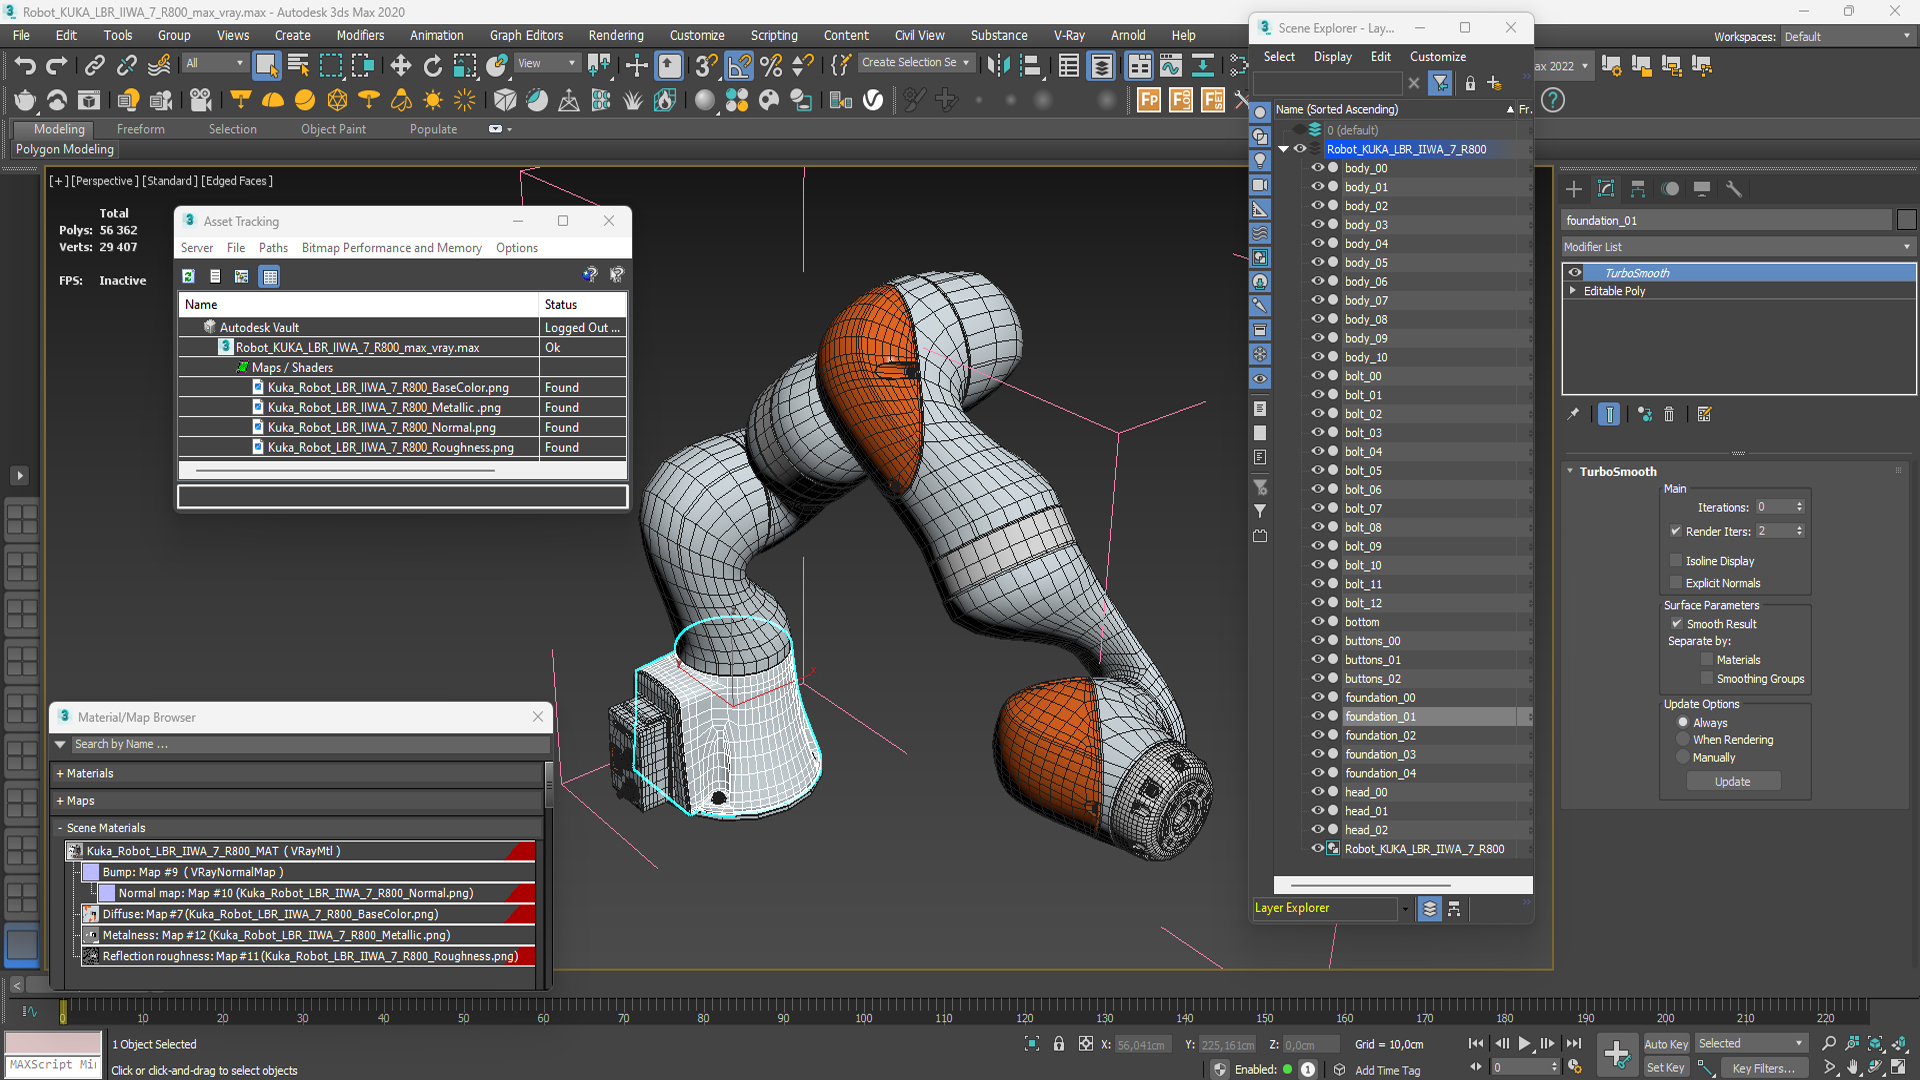Screen dimensions: 1920x1080
Task: Open the Create panel tab
Action: pyautogui.click(x=1574, y=189)
